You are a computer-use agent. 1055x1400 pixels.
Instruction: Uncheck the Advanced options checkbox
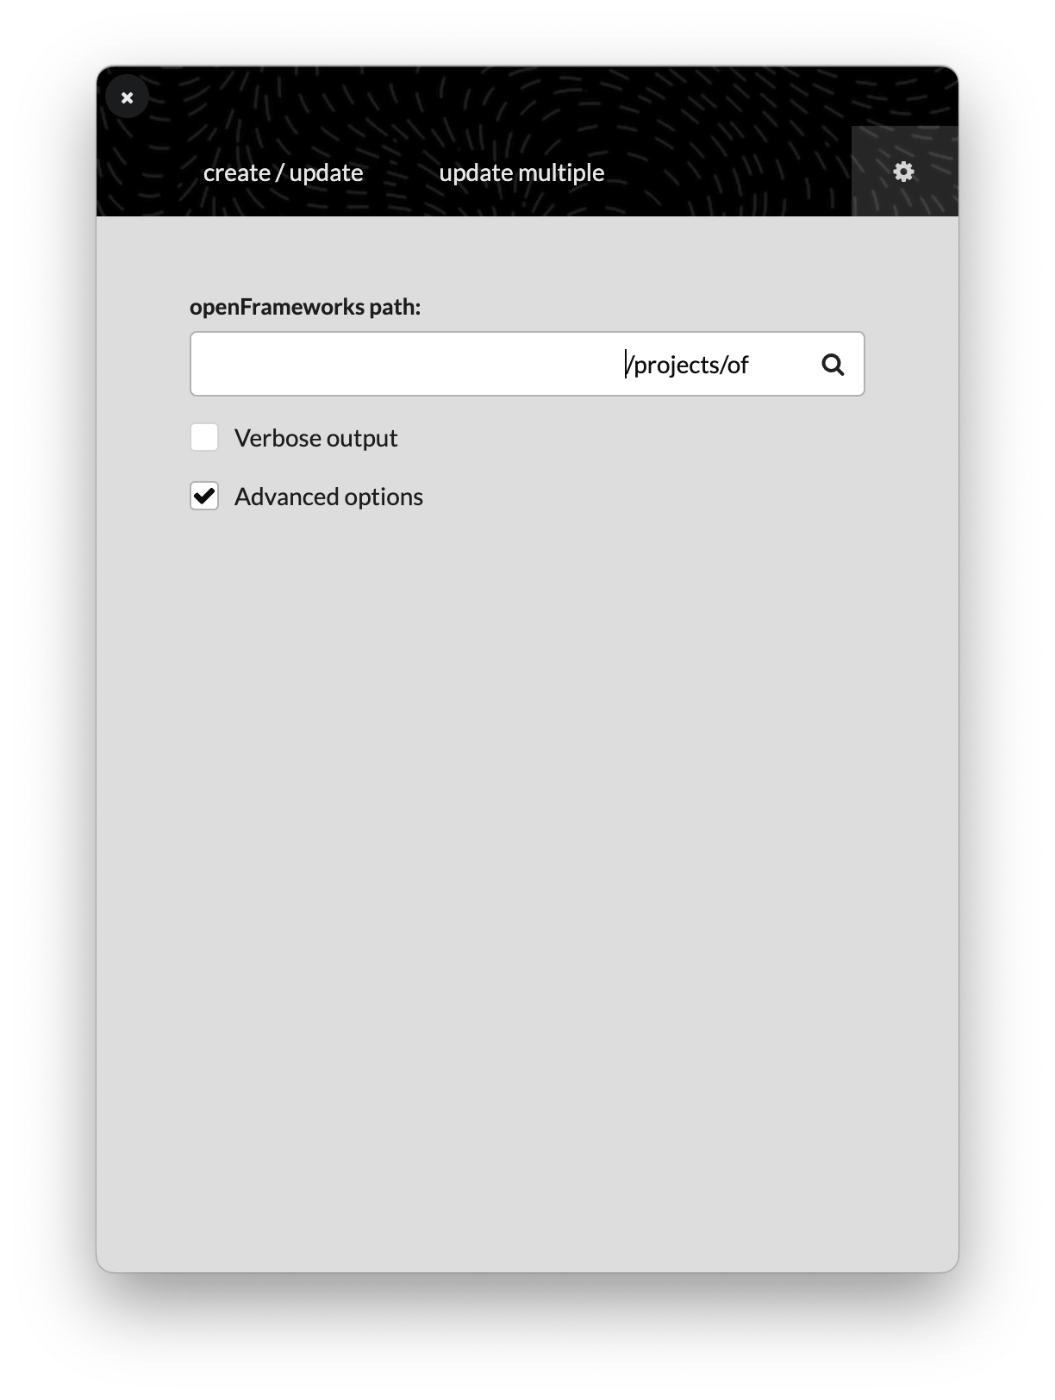coord(204,496)
